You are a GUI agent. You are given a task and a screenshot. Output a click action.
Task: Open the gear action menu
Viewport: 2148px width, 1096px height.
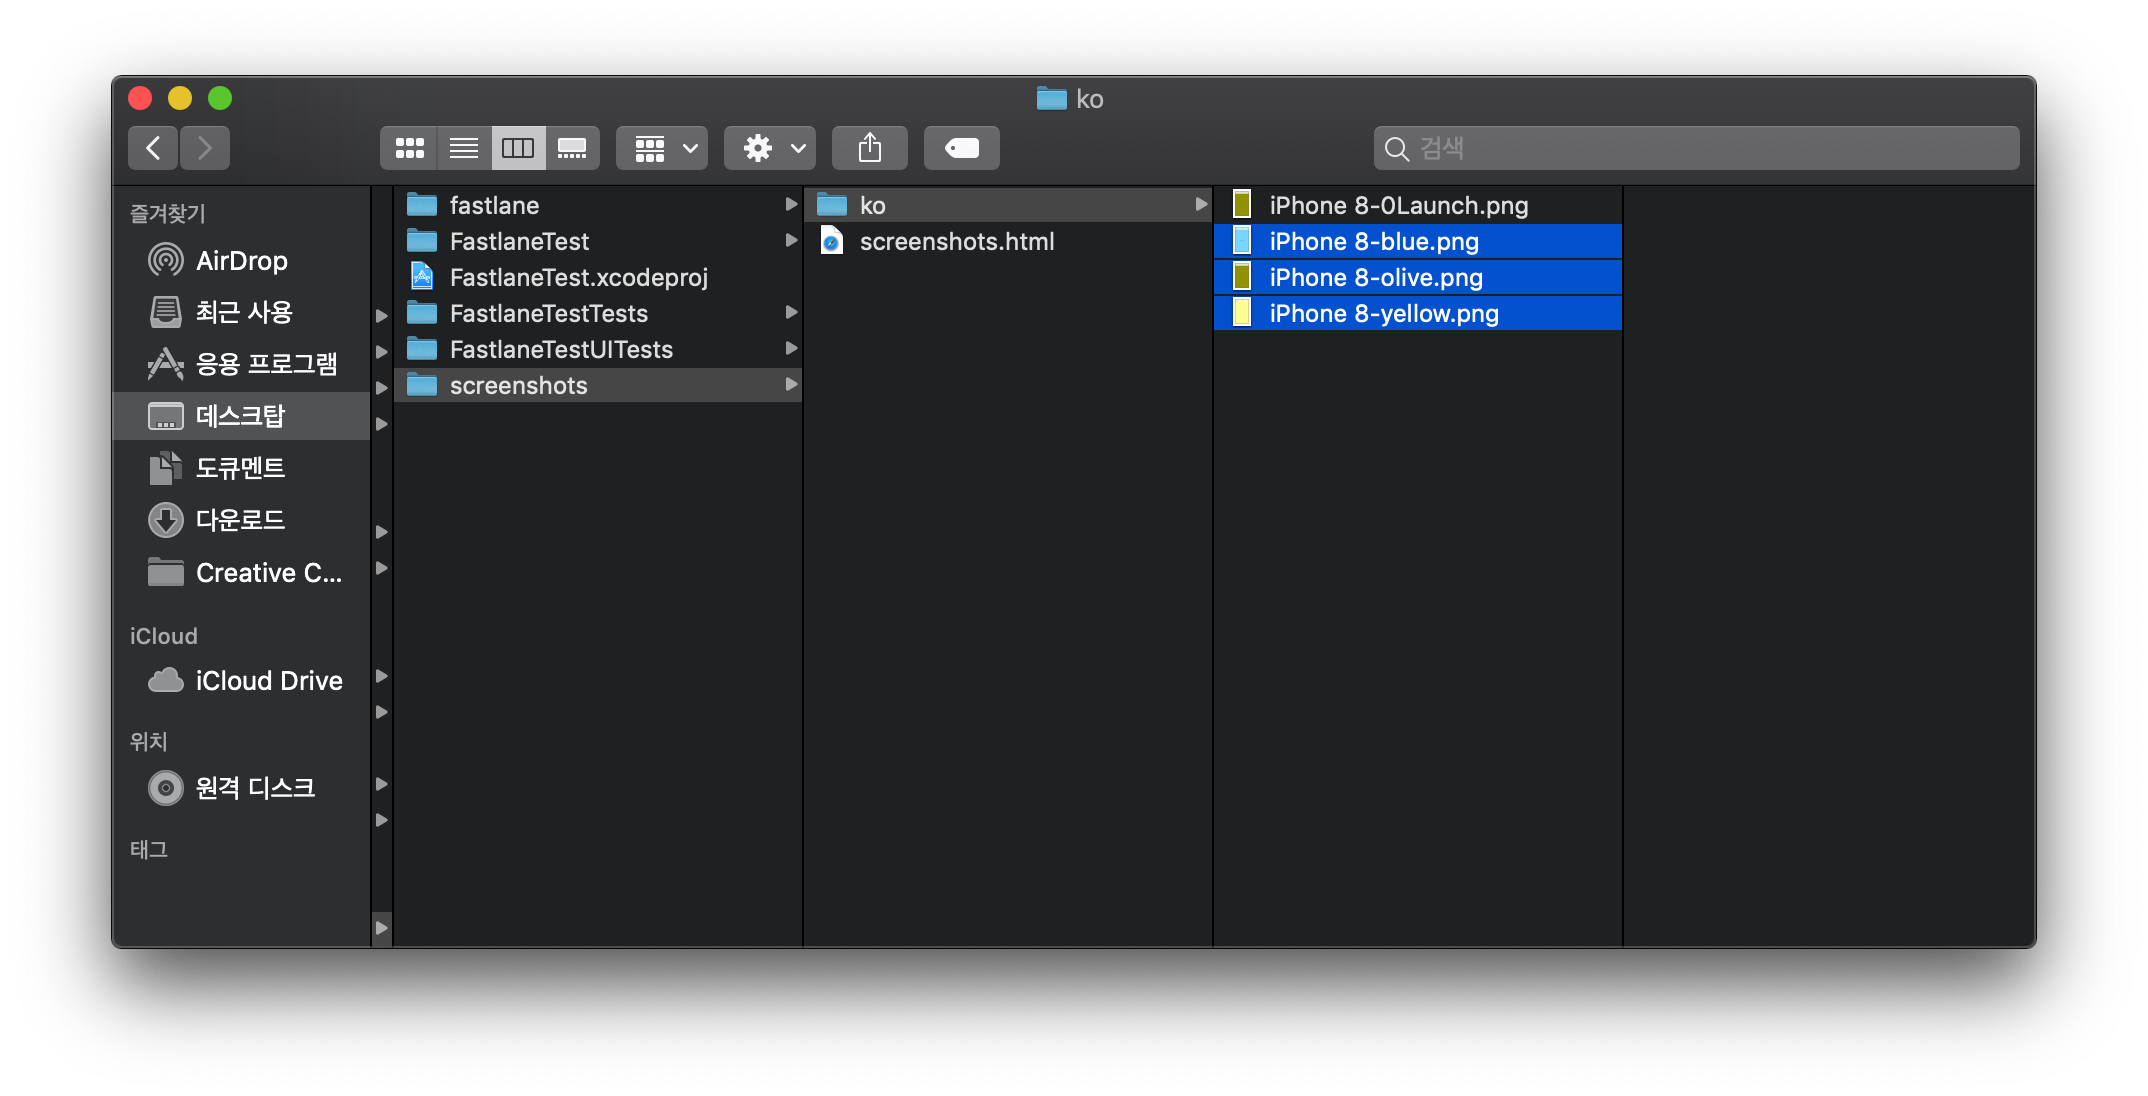tap(770, 148)
